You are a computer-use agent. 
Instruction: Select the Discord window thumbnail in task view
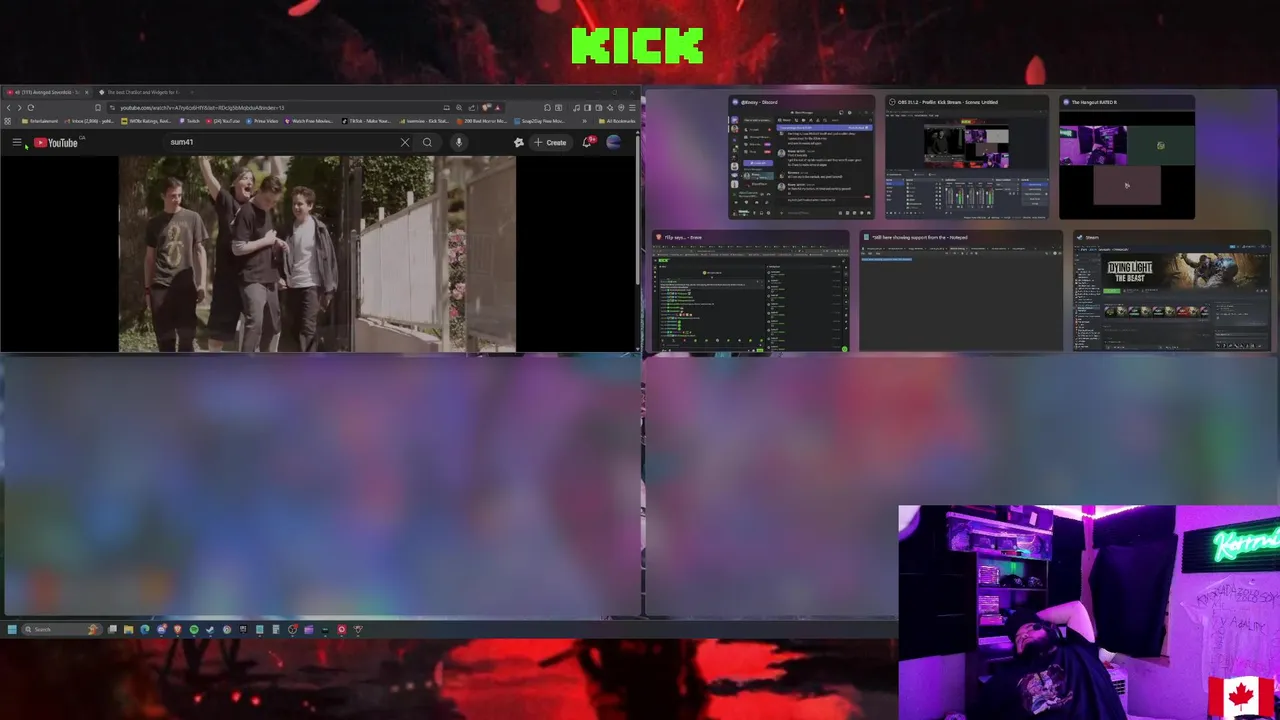tap(801, 157)
